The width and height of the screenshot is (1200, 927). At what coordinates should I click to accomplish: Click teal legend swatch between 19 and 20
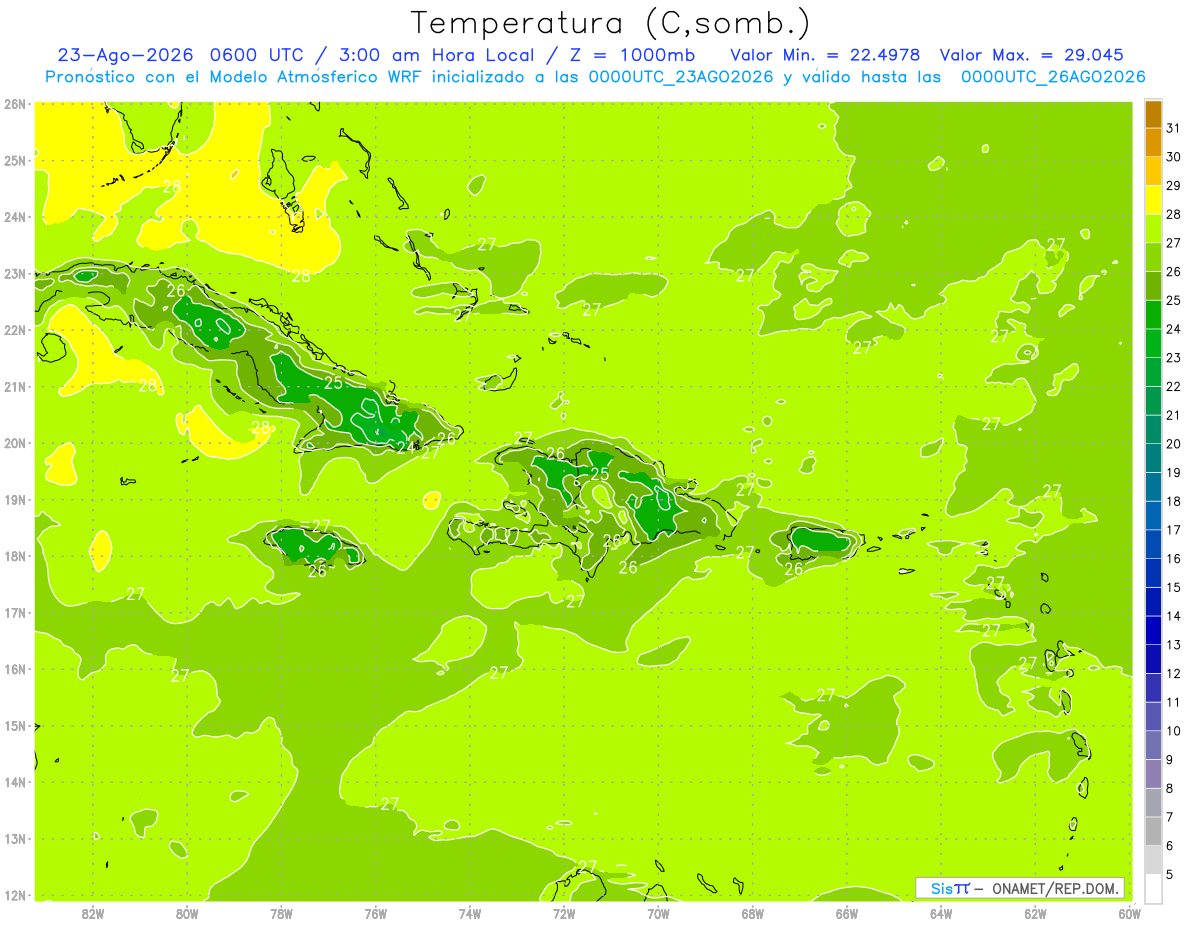[1153, 458]
